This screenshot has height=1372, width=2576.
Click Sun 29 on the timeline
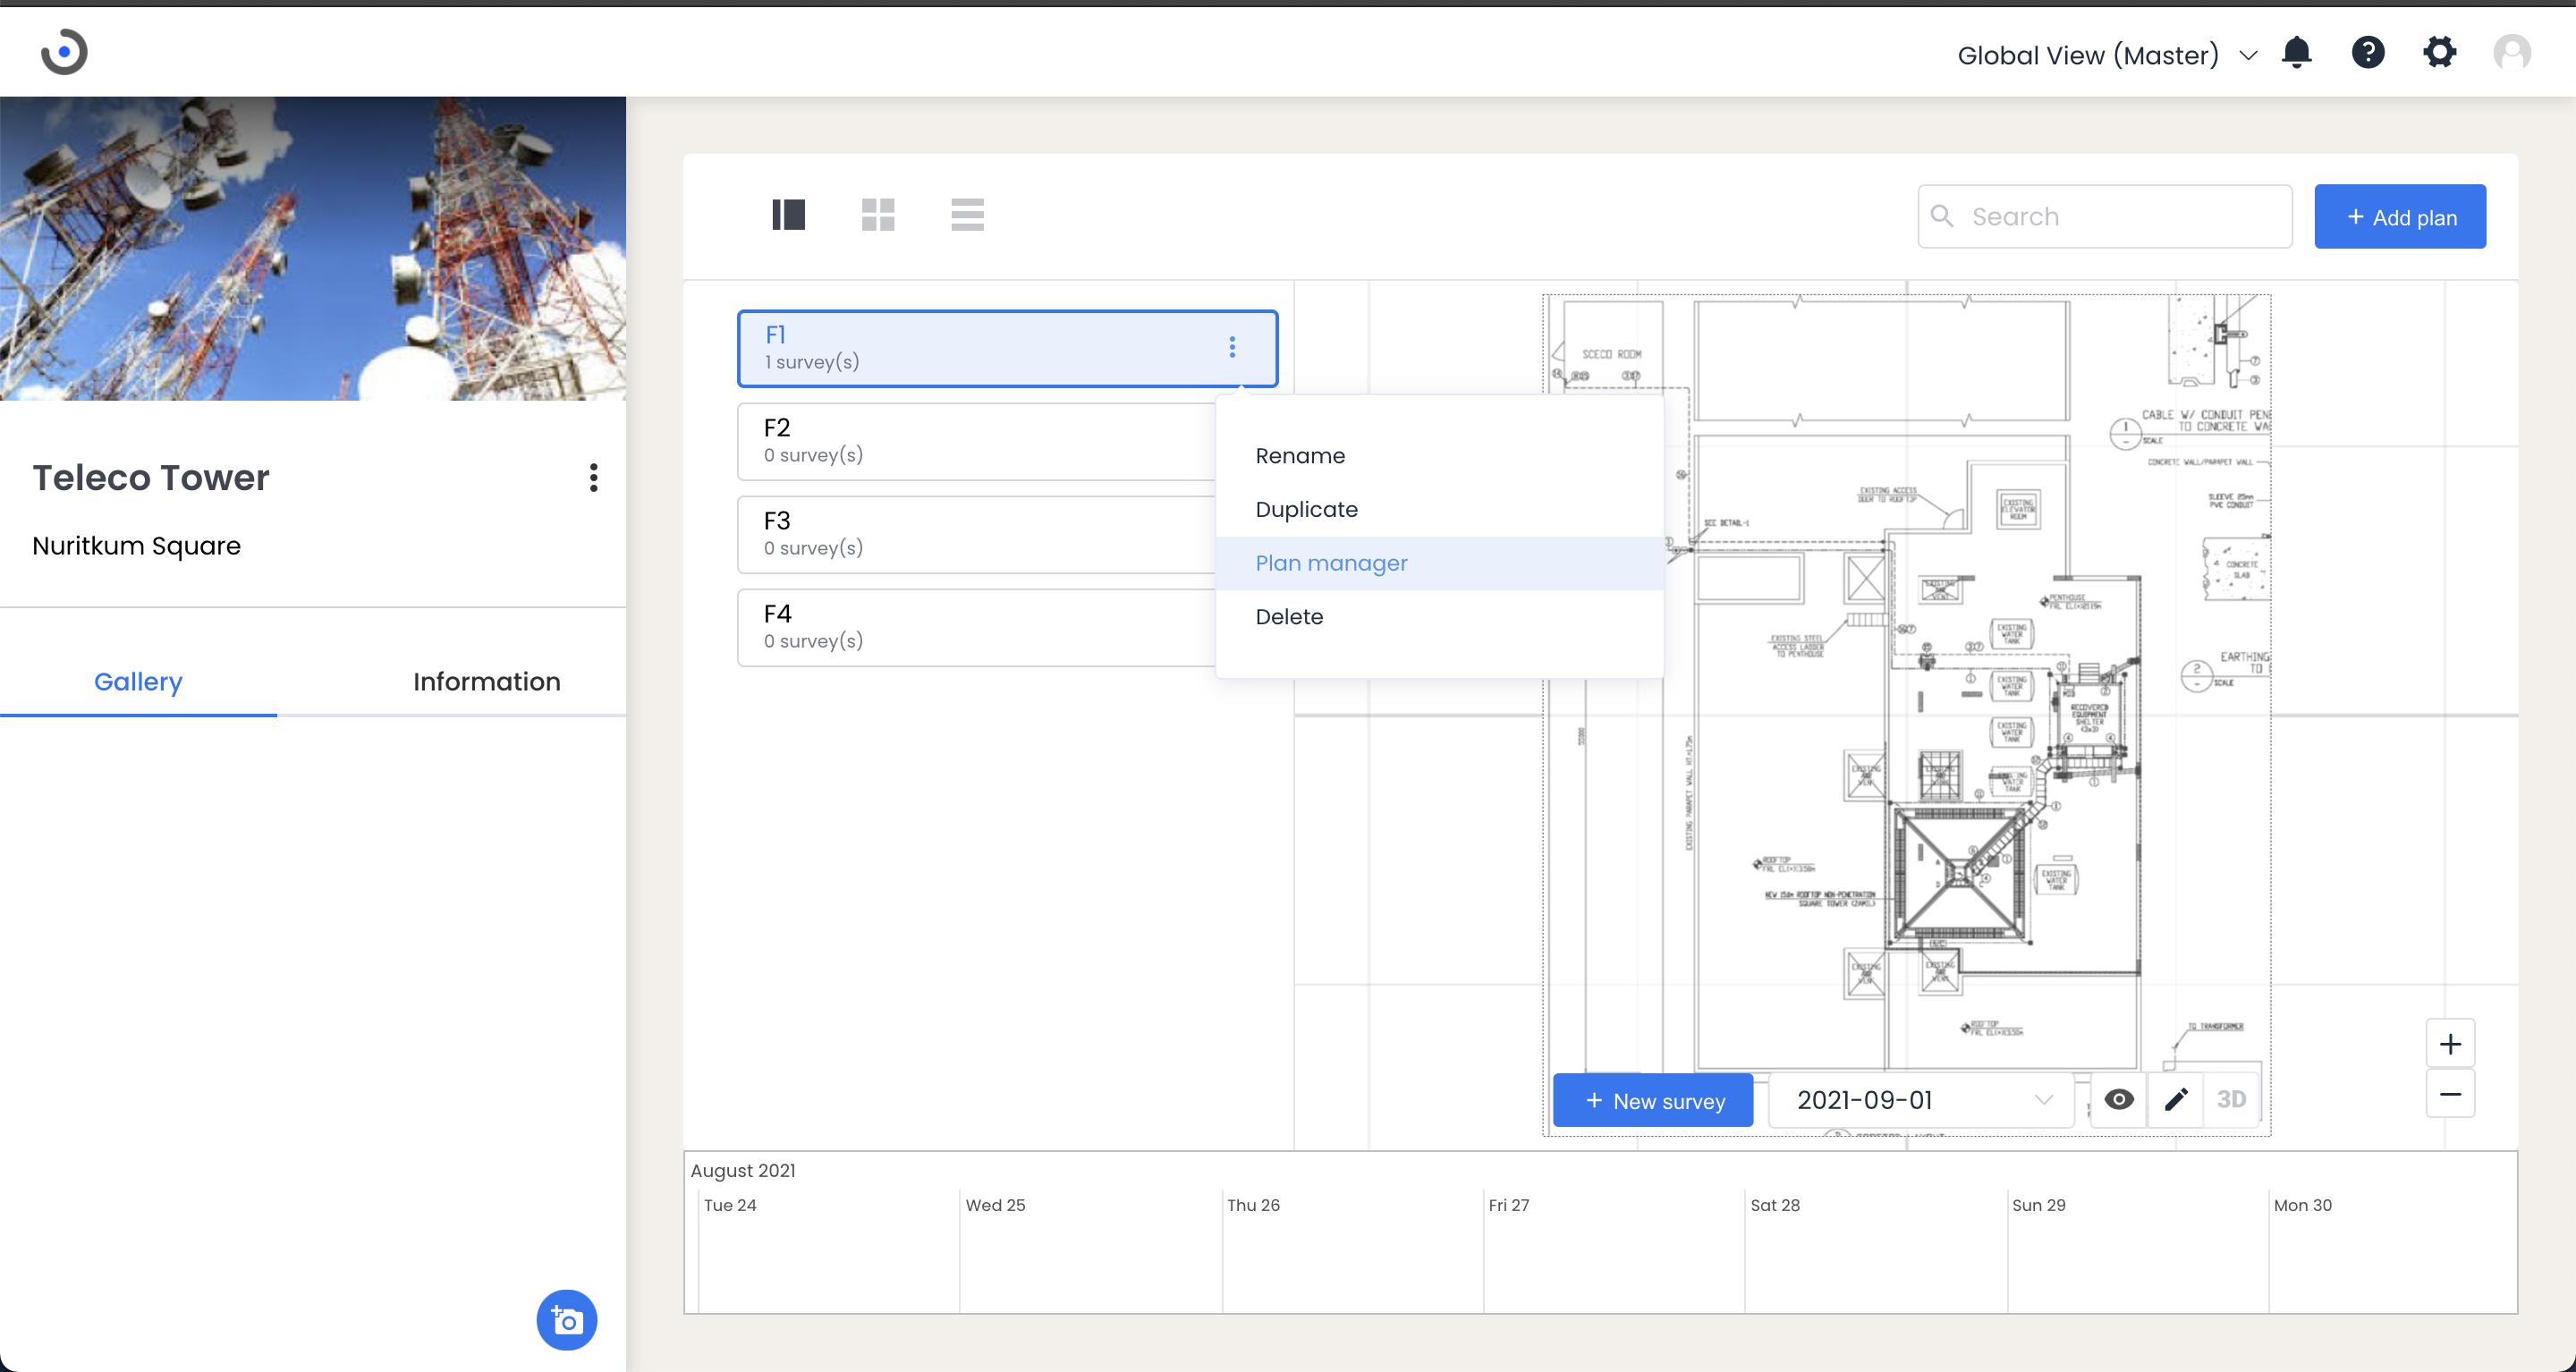[x=2038, y=1205]
